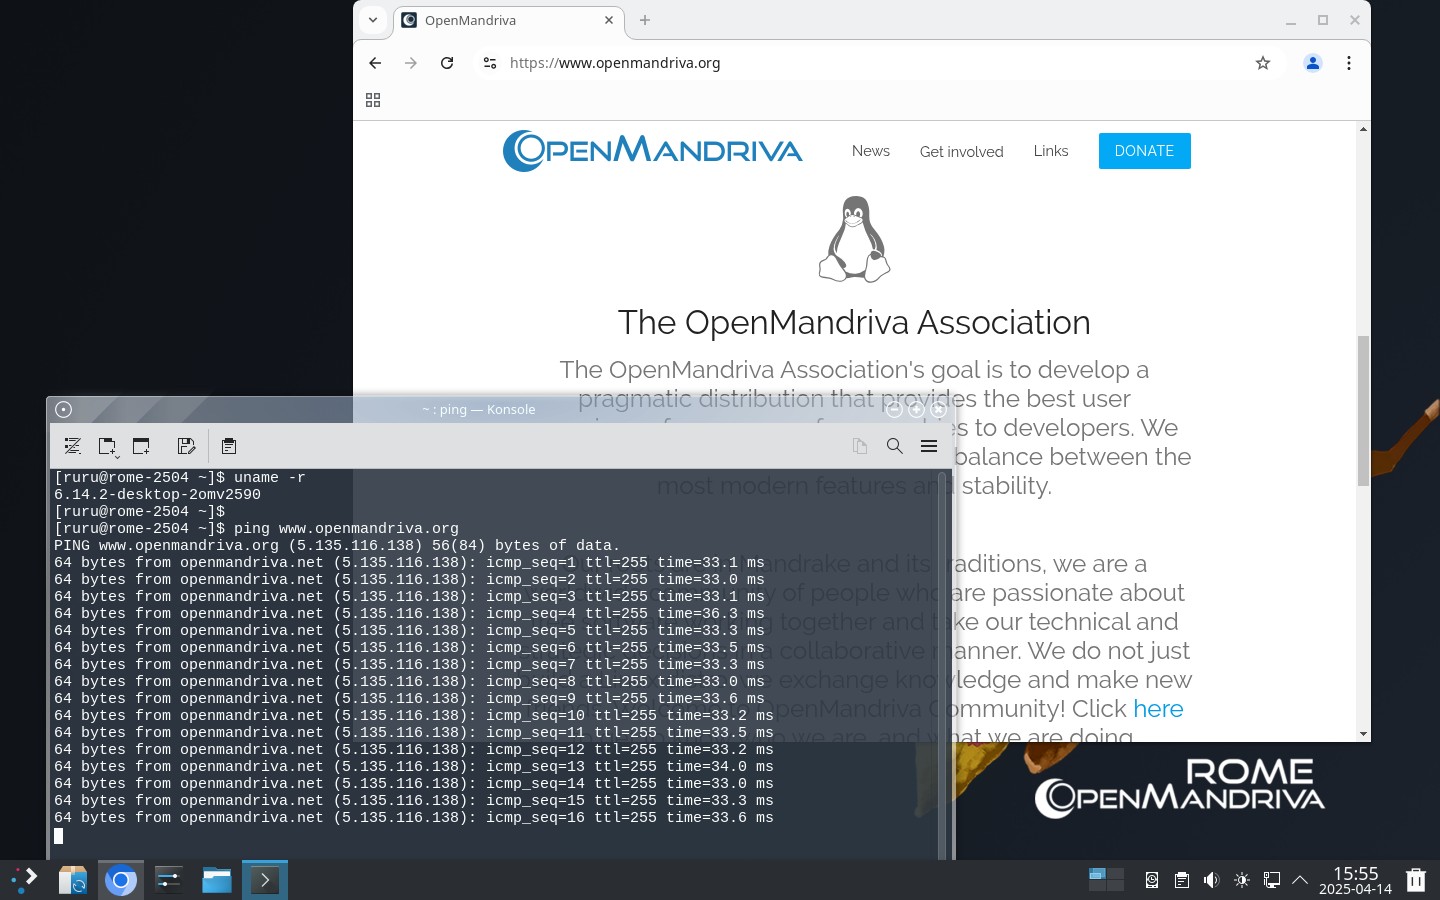Open the brightness tray icon
The width and height of the screenshot is (1440, 900).
point(1242,880)
